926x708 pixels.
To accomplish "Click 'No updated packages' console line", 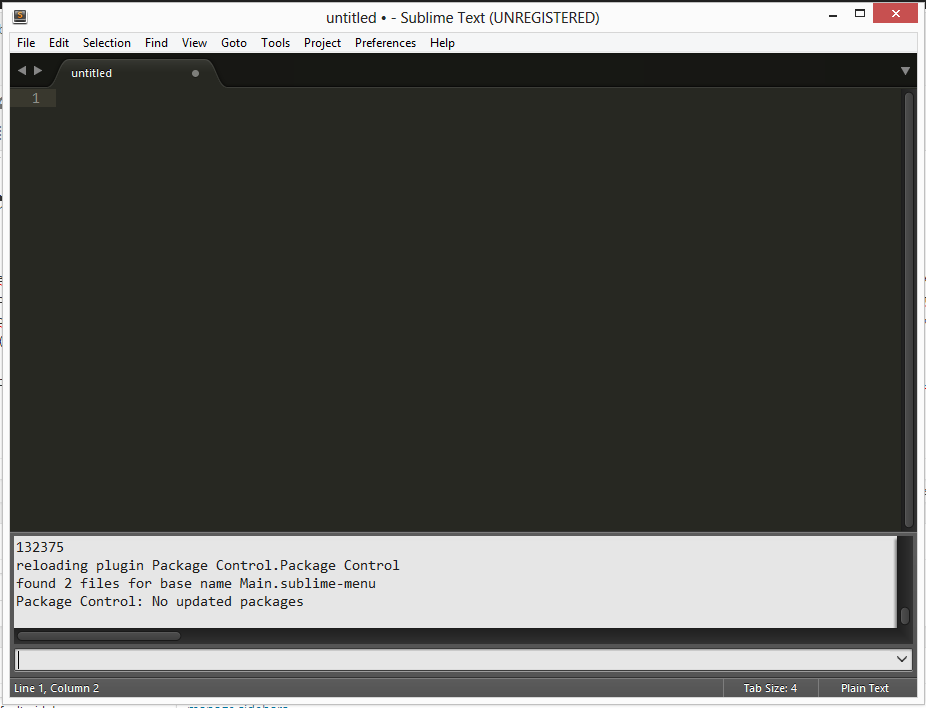I will click(159, 602).
